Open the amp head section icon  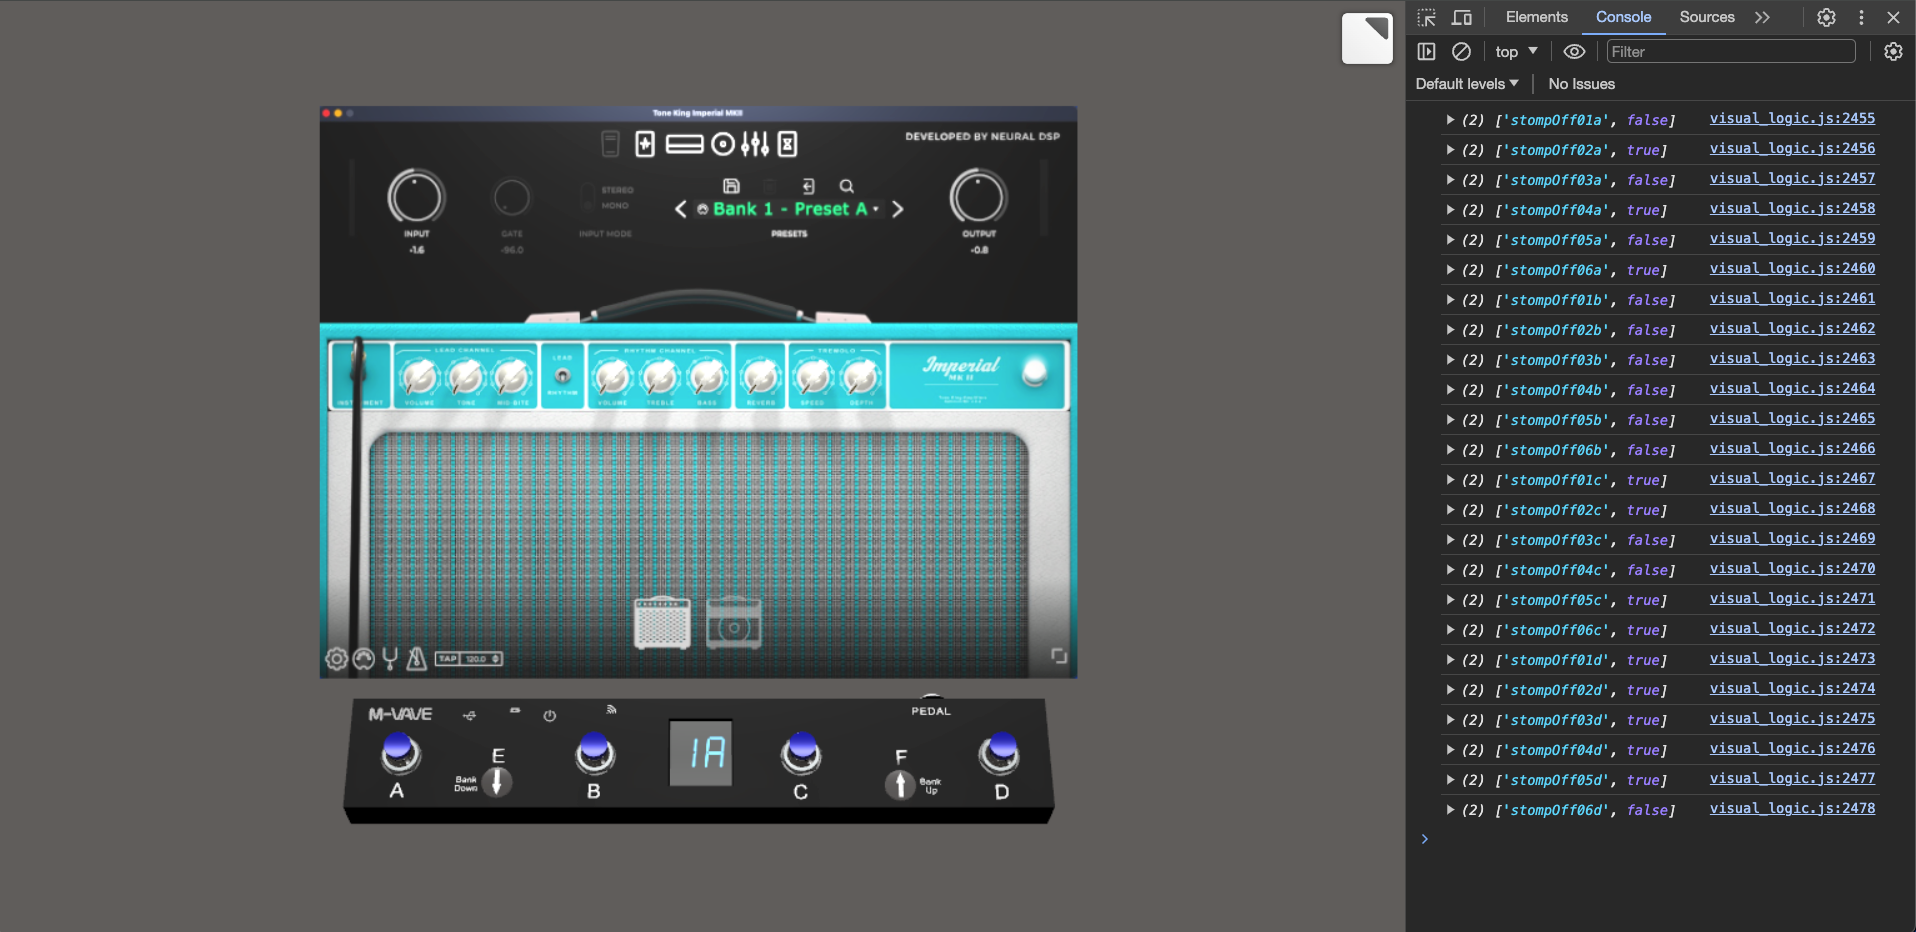[684, 144]
